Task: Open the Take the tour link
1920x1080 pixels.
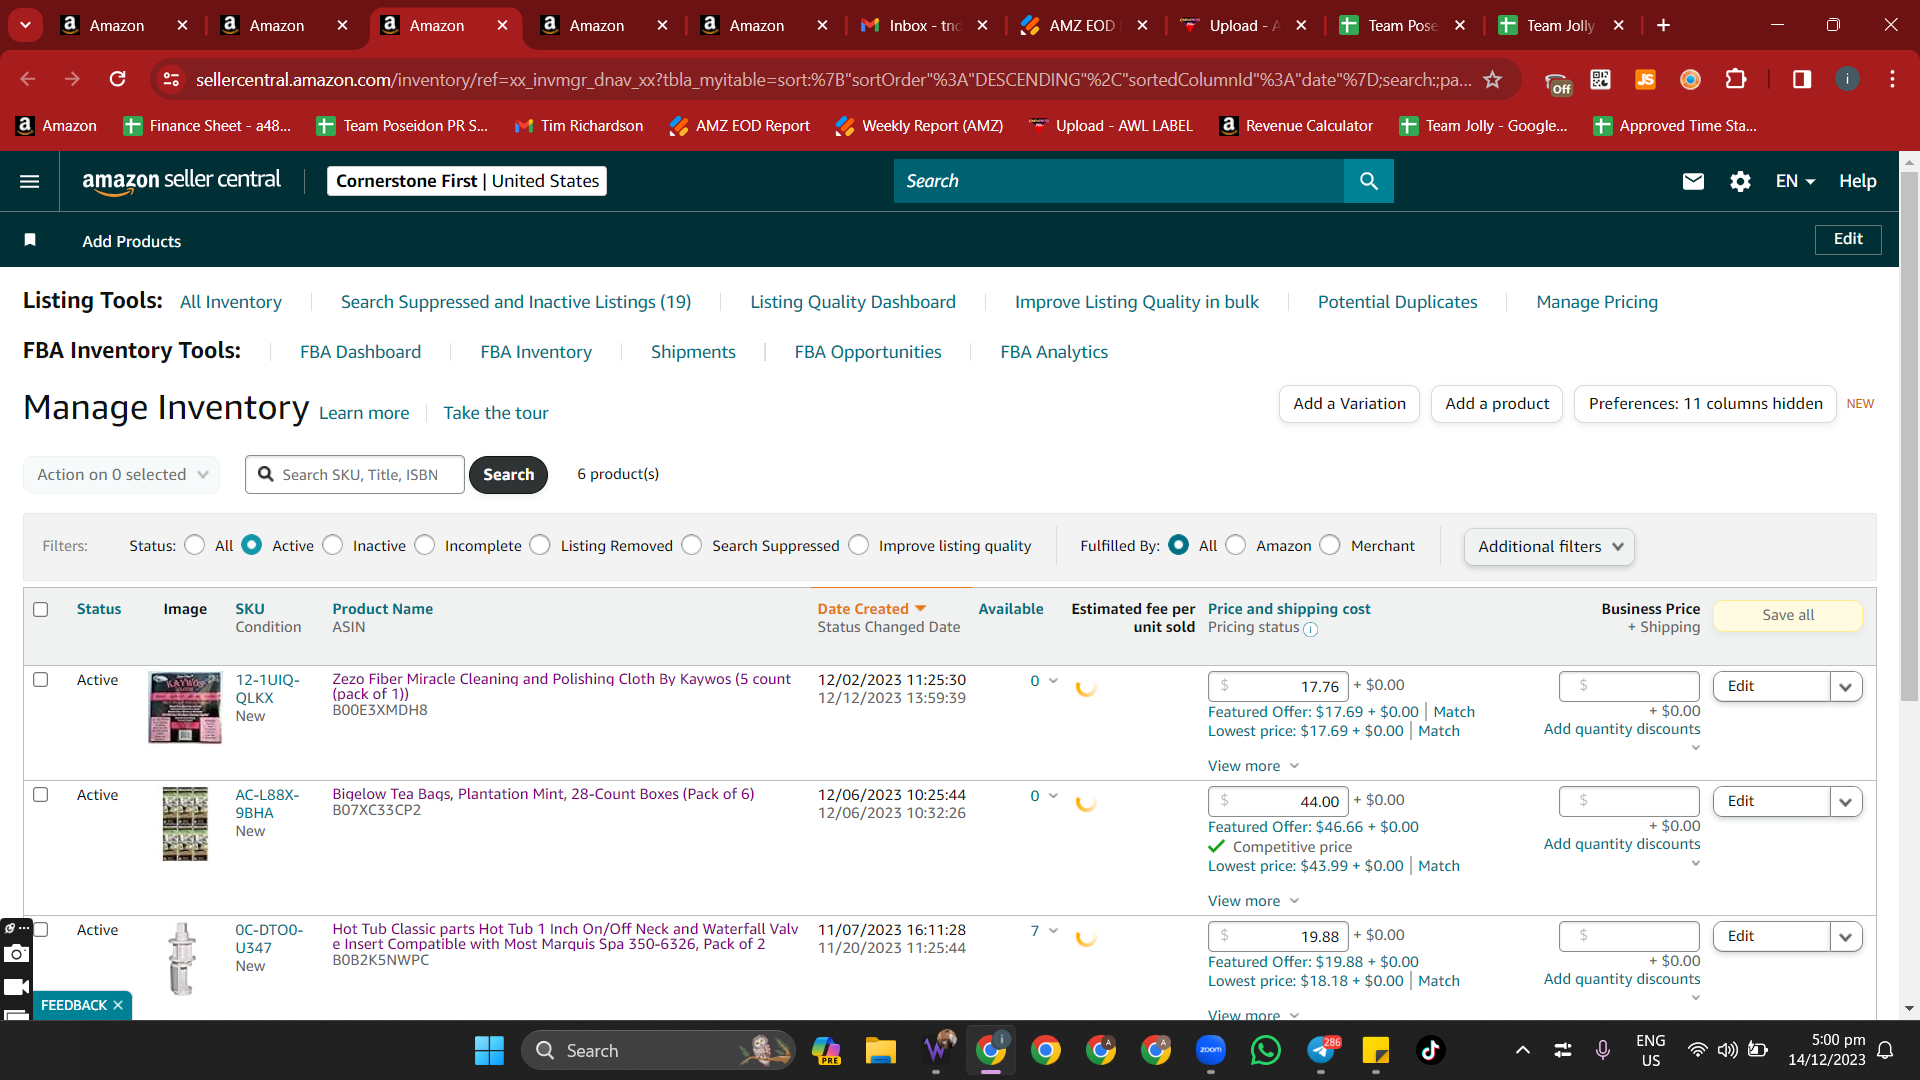Action: (x=496, y=413)
